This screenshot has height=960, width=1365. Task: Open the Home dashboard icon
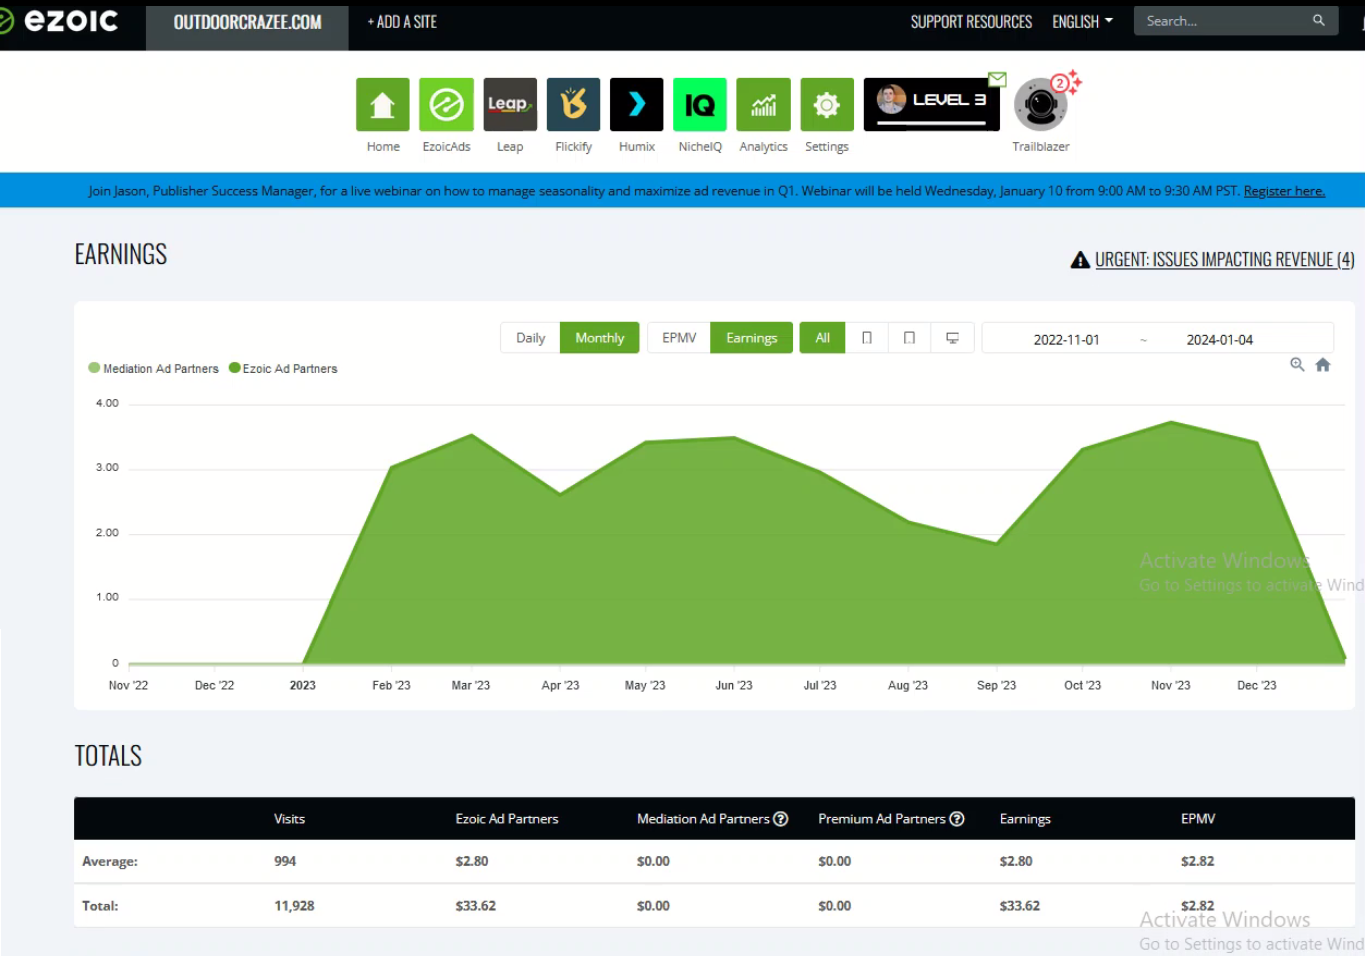pyautogui.click(x=383, y=104)
